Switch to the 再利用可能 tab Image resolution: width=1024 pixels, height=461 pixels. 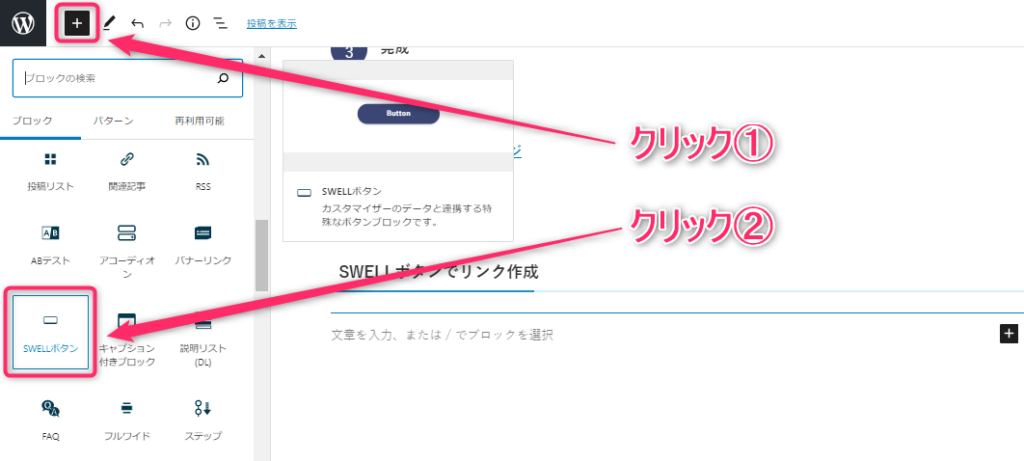click(199, 121)
